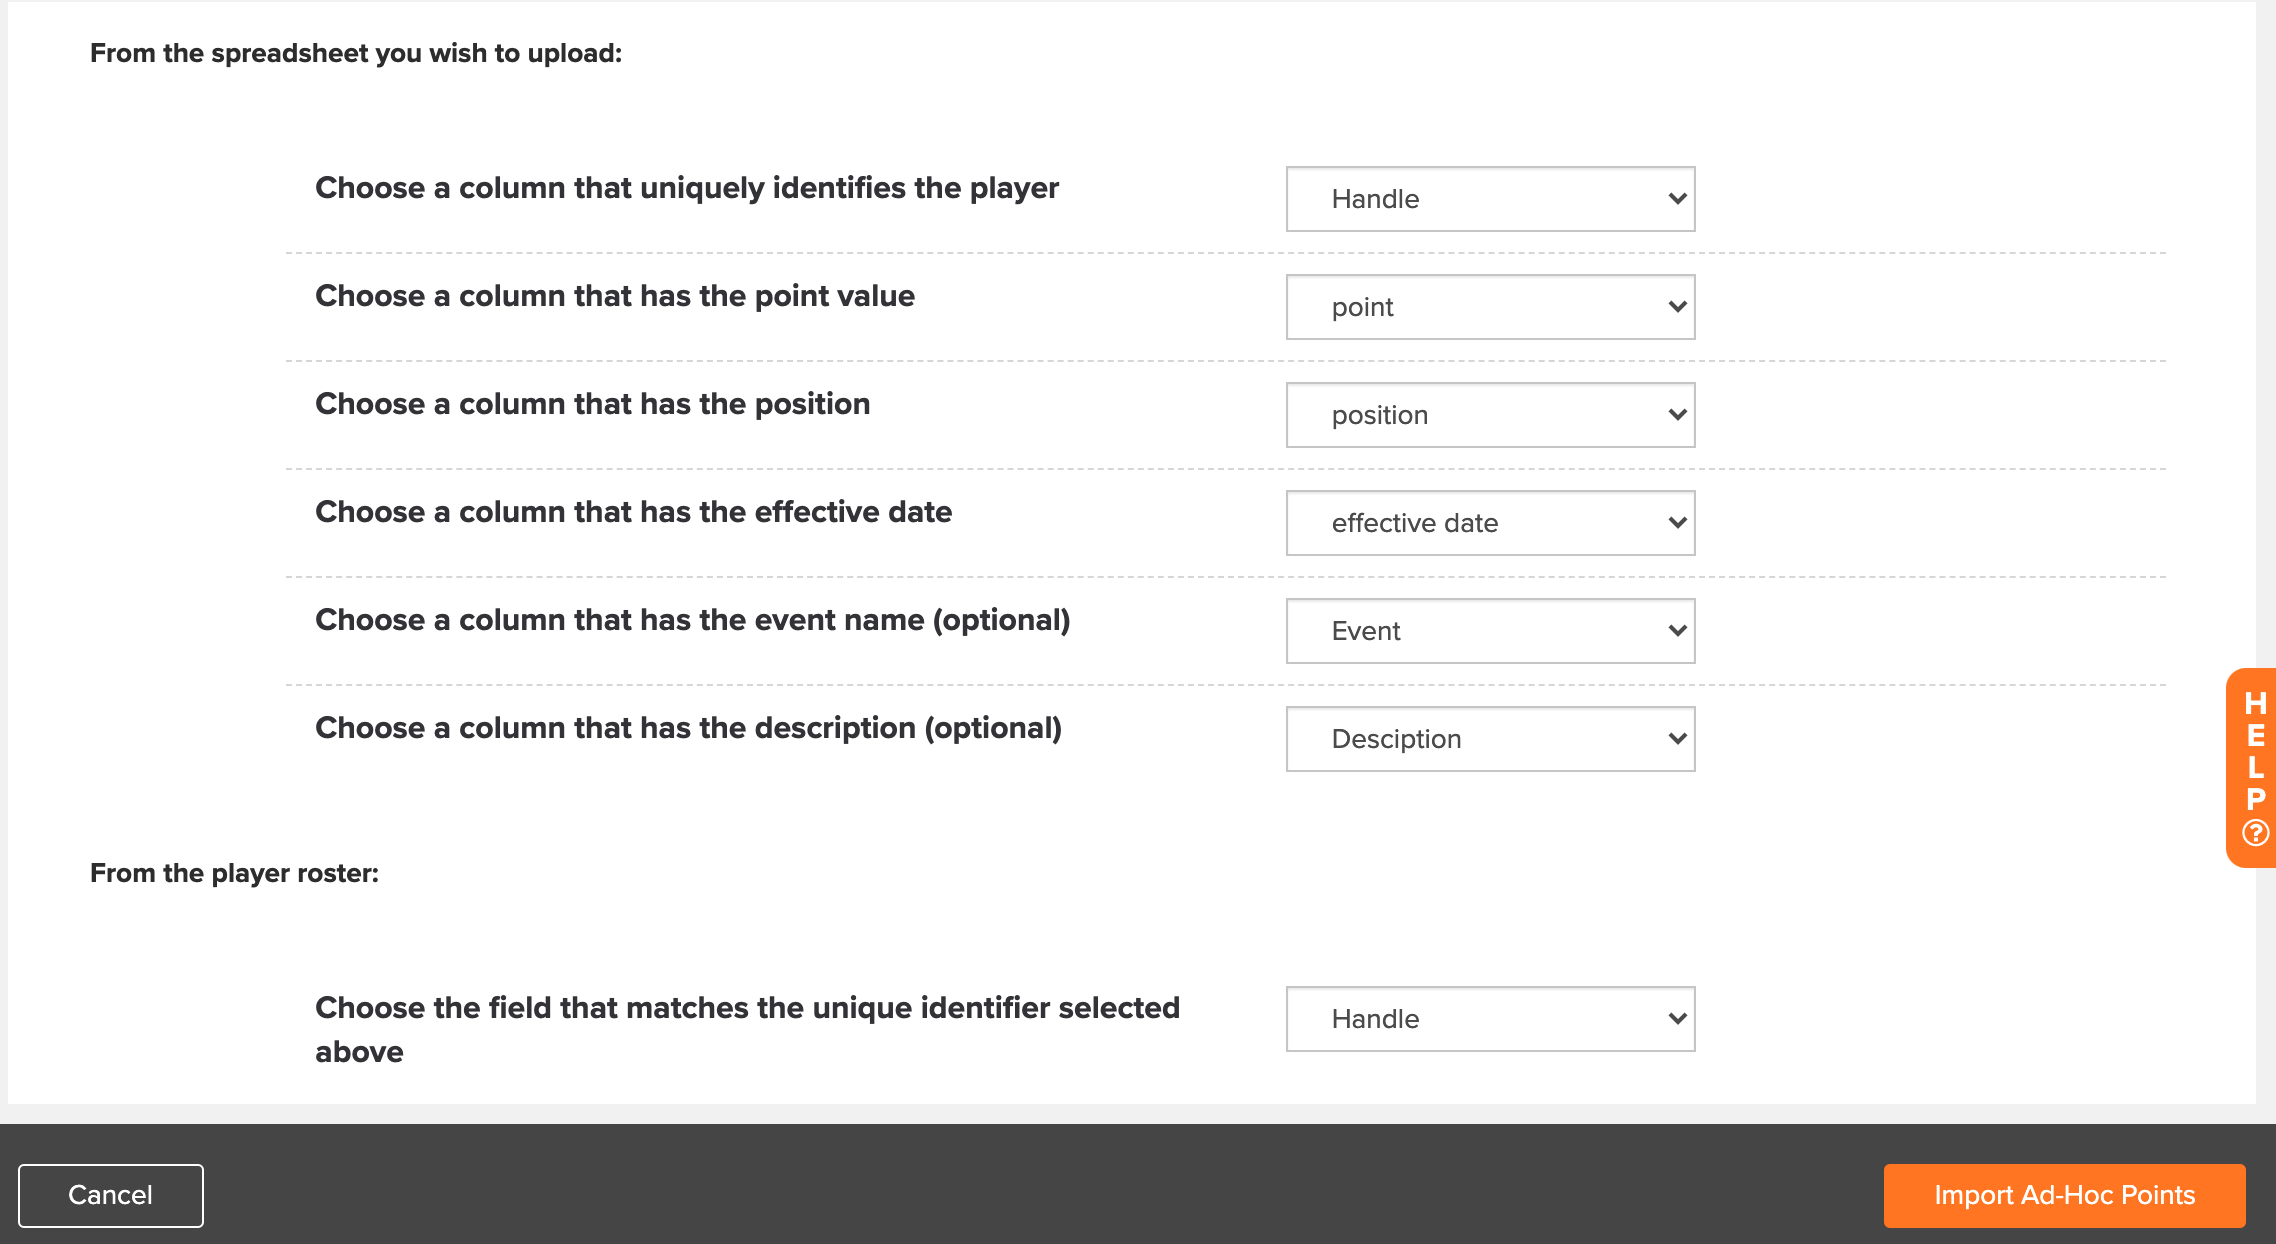Click the 'event name (optional)' label
The image size is (2276, 1244).
[x=693, y=620]
